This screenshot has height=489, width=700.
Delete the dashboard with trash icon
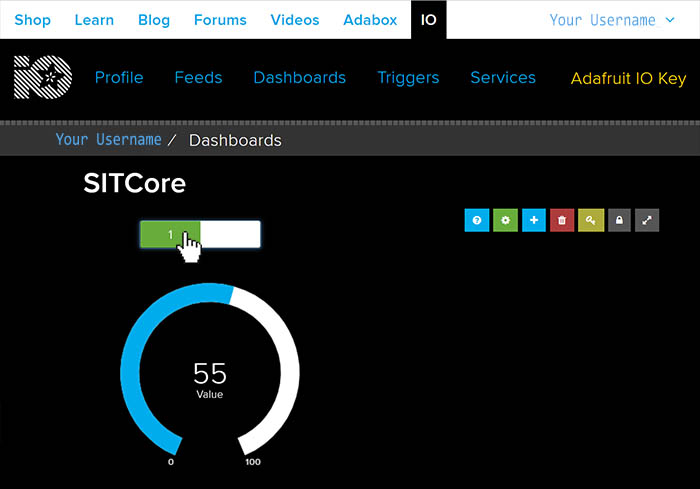tap(562, 220)
